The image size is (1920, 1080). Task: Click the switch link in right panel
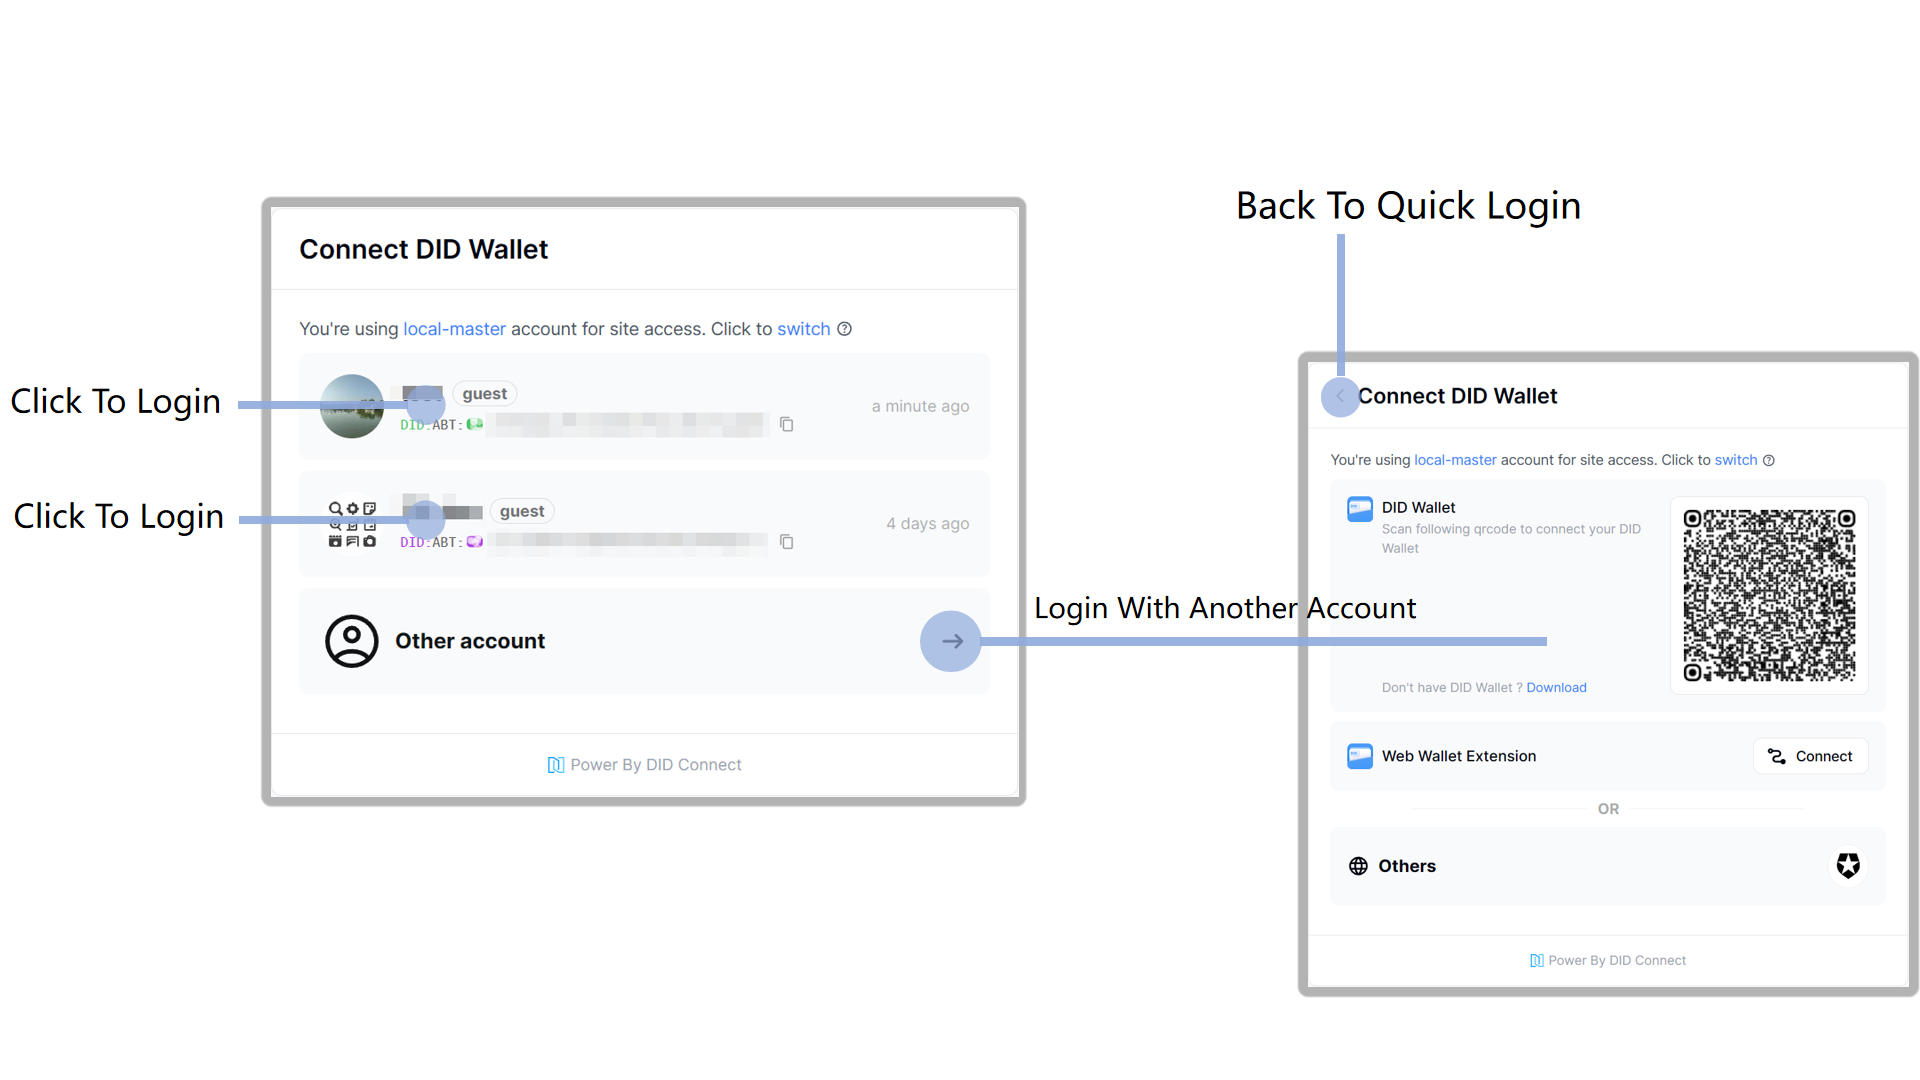pyautogui.click(x=1735, y=460)
